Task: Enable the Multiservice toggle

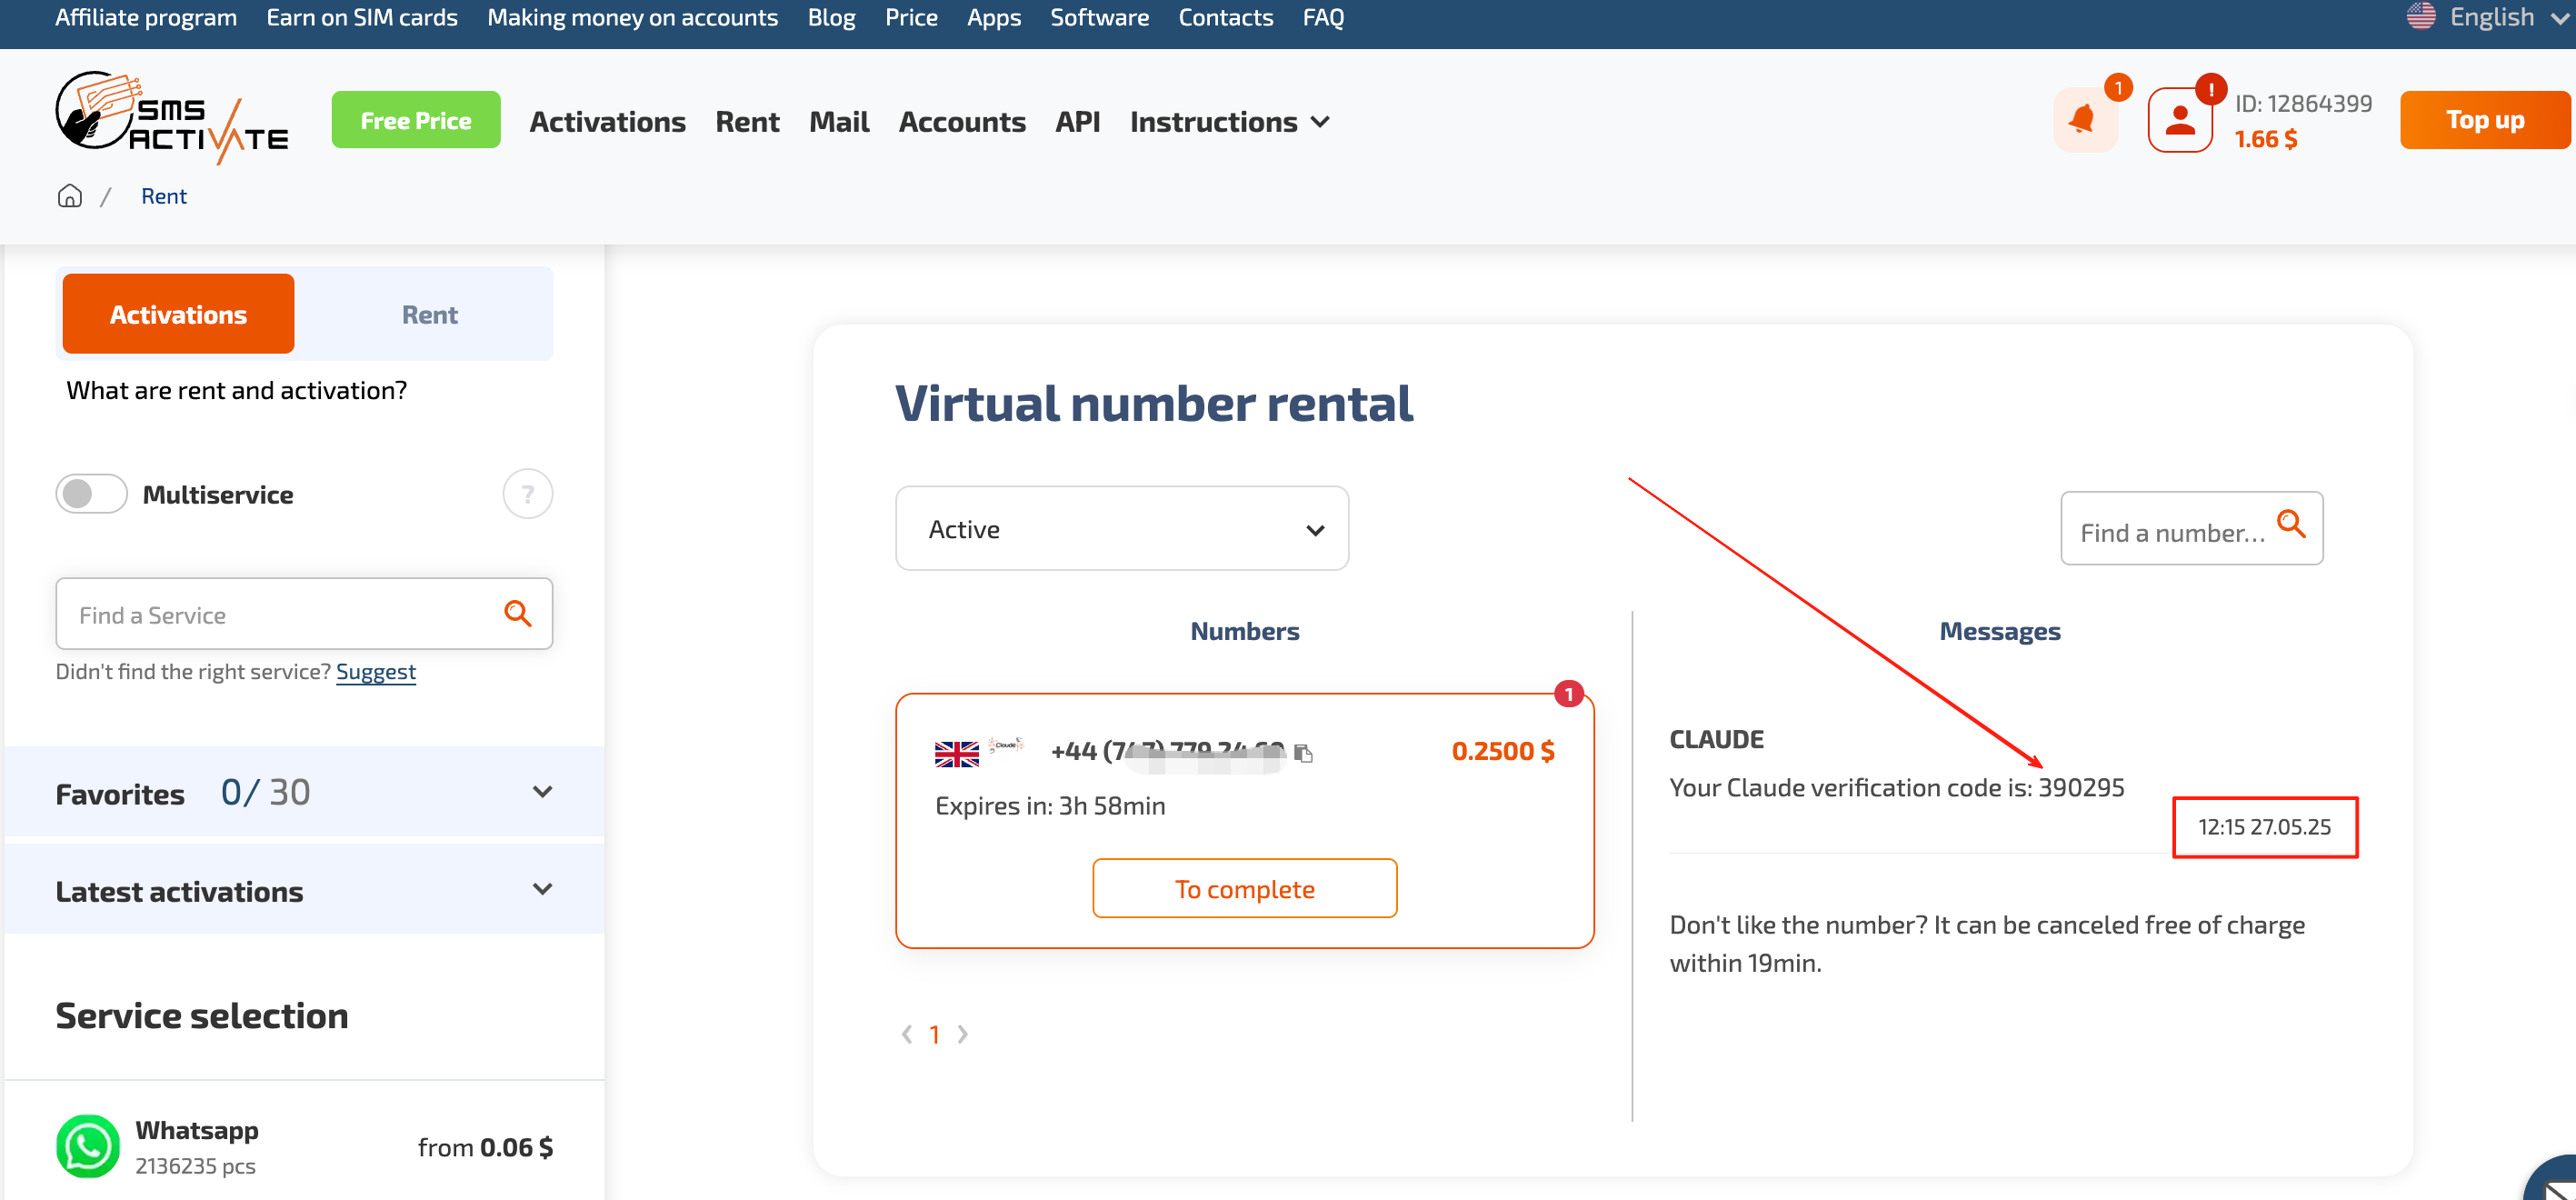Action: [91, 494]
